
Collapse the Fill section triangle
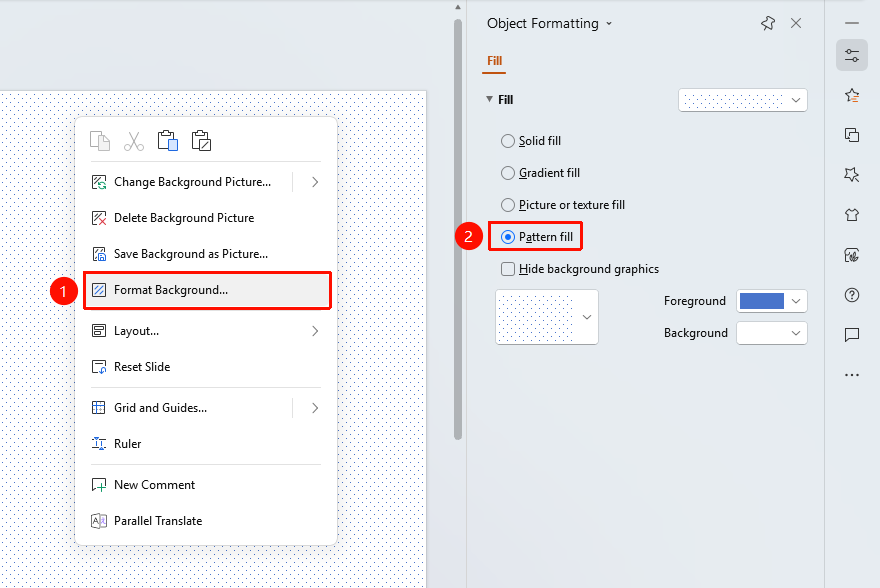point(489,99)
